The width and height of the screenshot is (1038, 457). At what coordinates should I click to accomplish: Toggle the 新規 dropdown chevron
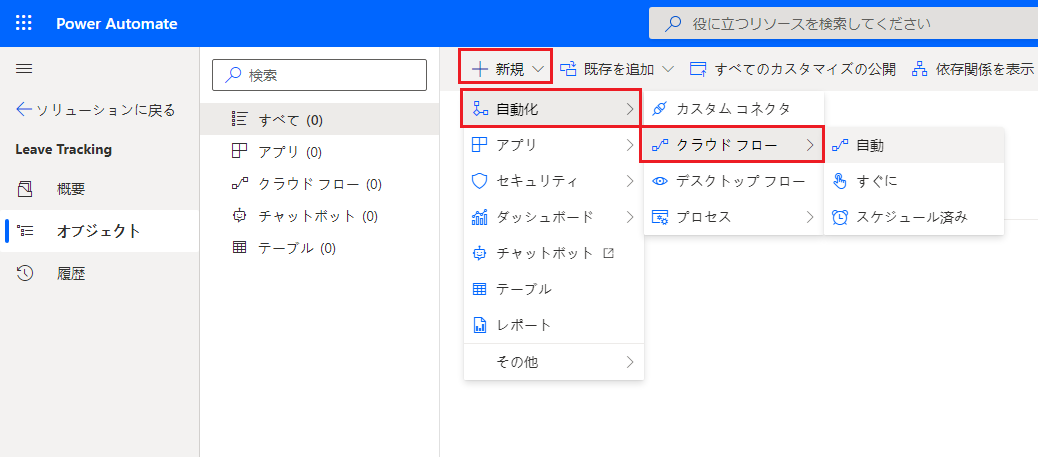click(538, 69)
